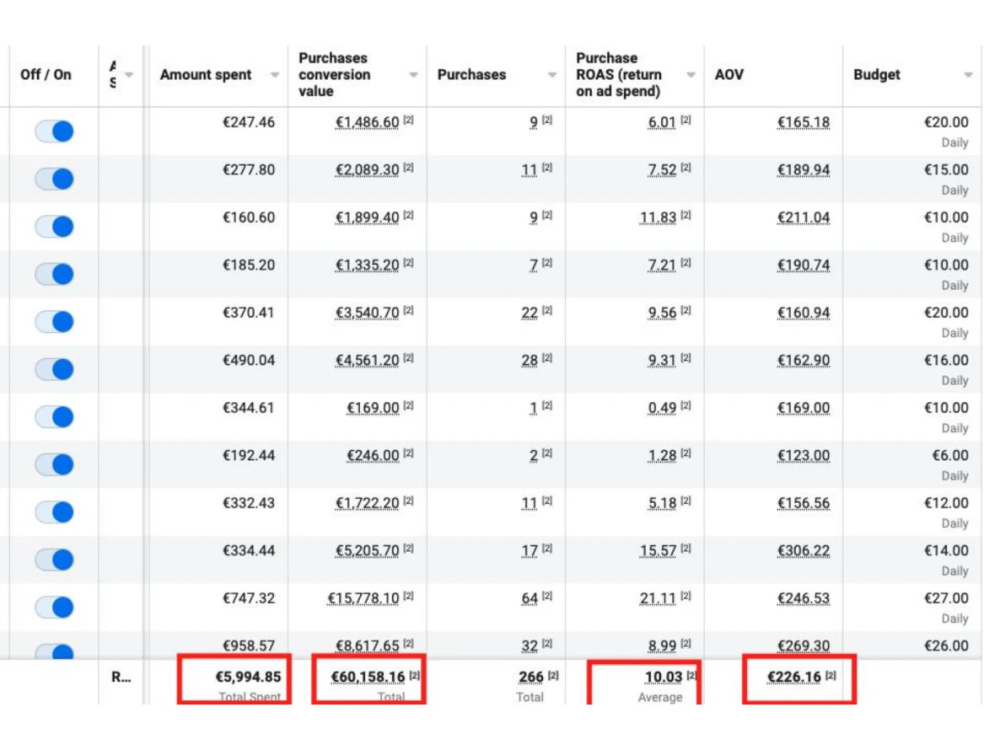Click the €5,205.70 conversion value
Screen dimensions: 1000x750
tap(367, 551)
